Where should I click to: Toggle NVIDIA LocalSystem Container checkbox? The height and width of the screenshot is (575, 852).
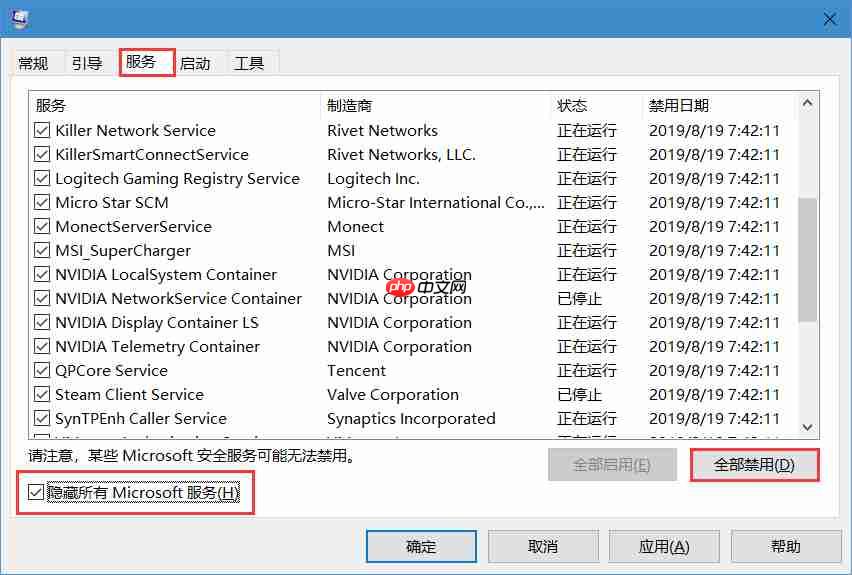point(42,274)
